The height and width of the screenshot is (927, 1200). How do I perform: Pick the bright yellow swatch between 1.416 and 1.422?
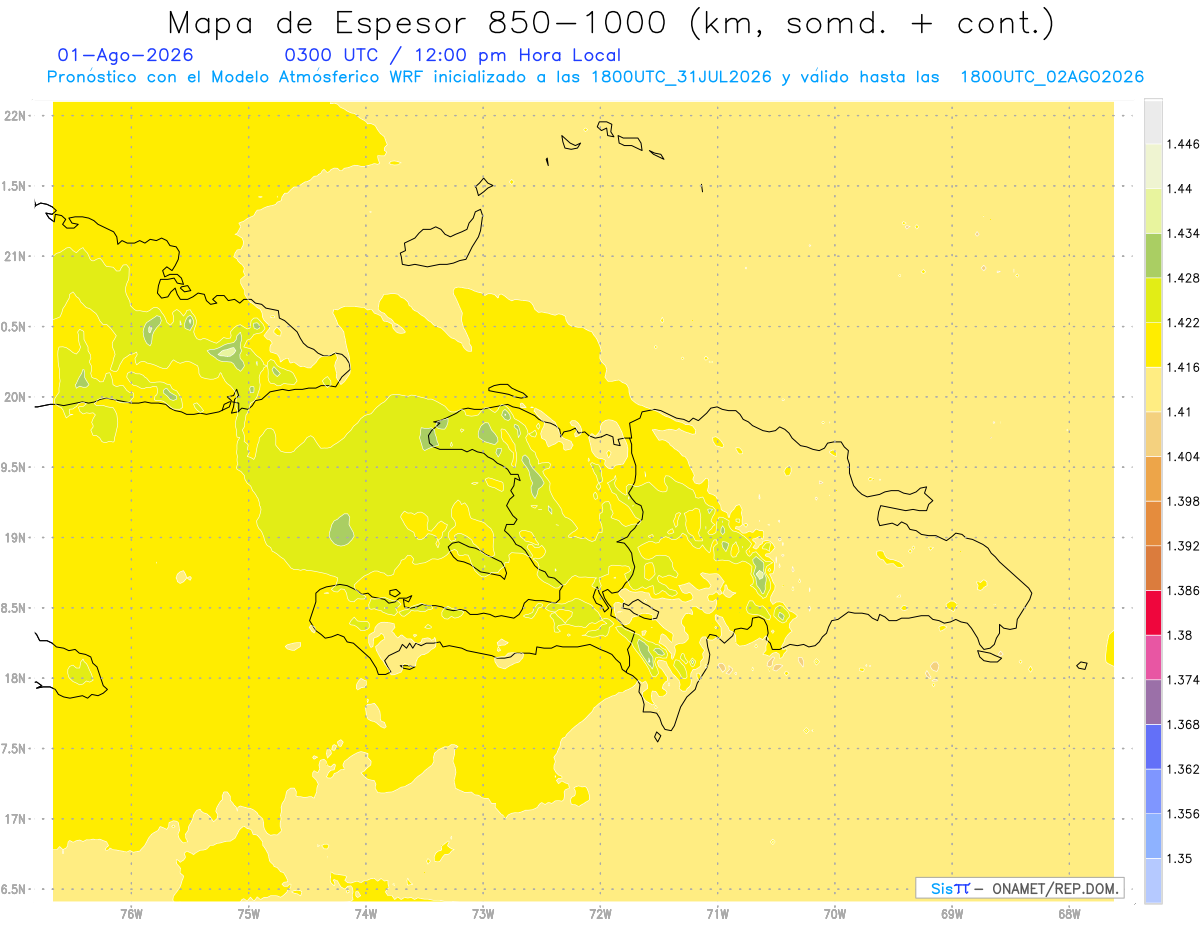tap(1153, 345)
